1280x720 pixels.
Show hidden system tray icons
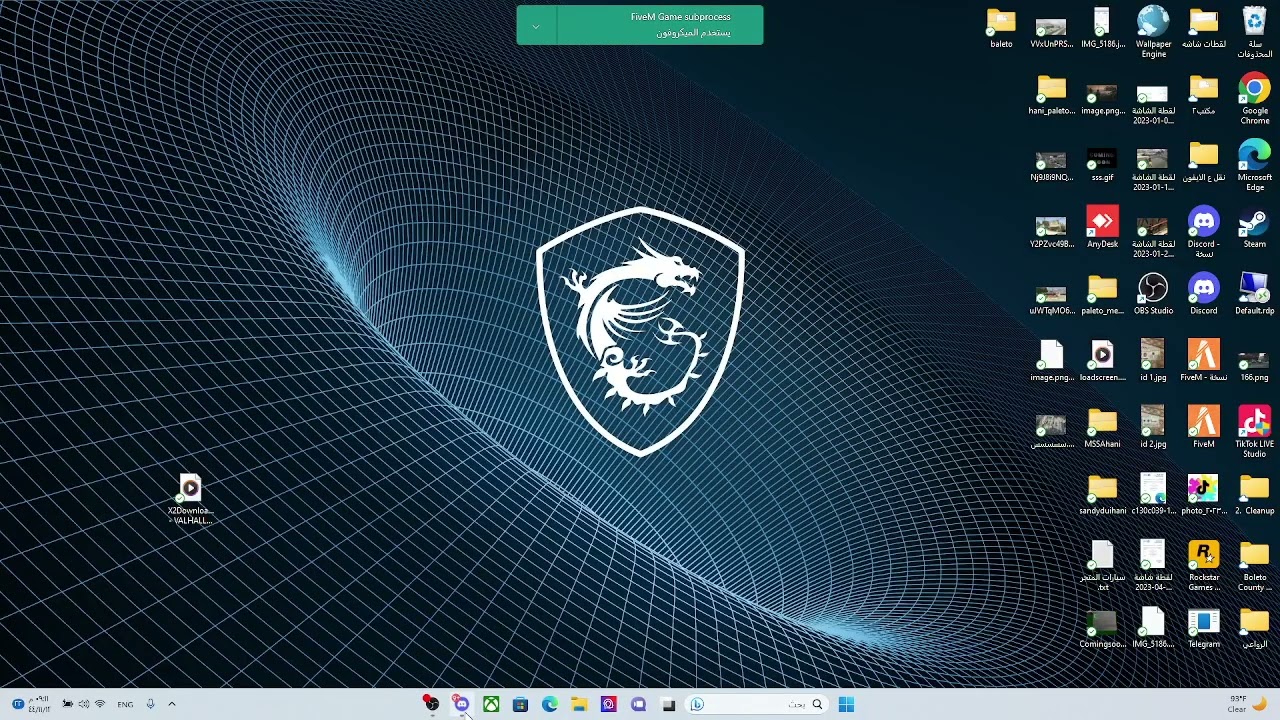pos(171,704)
